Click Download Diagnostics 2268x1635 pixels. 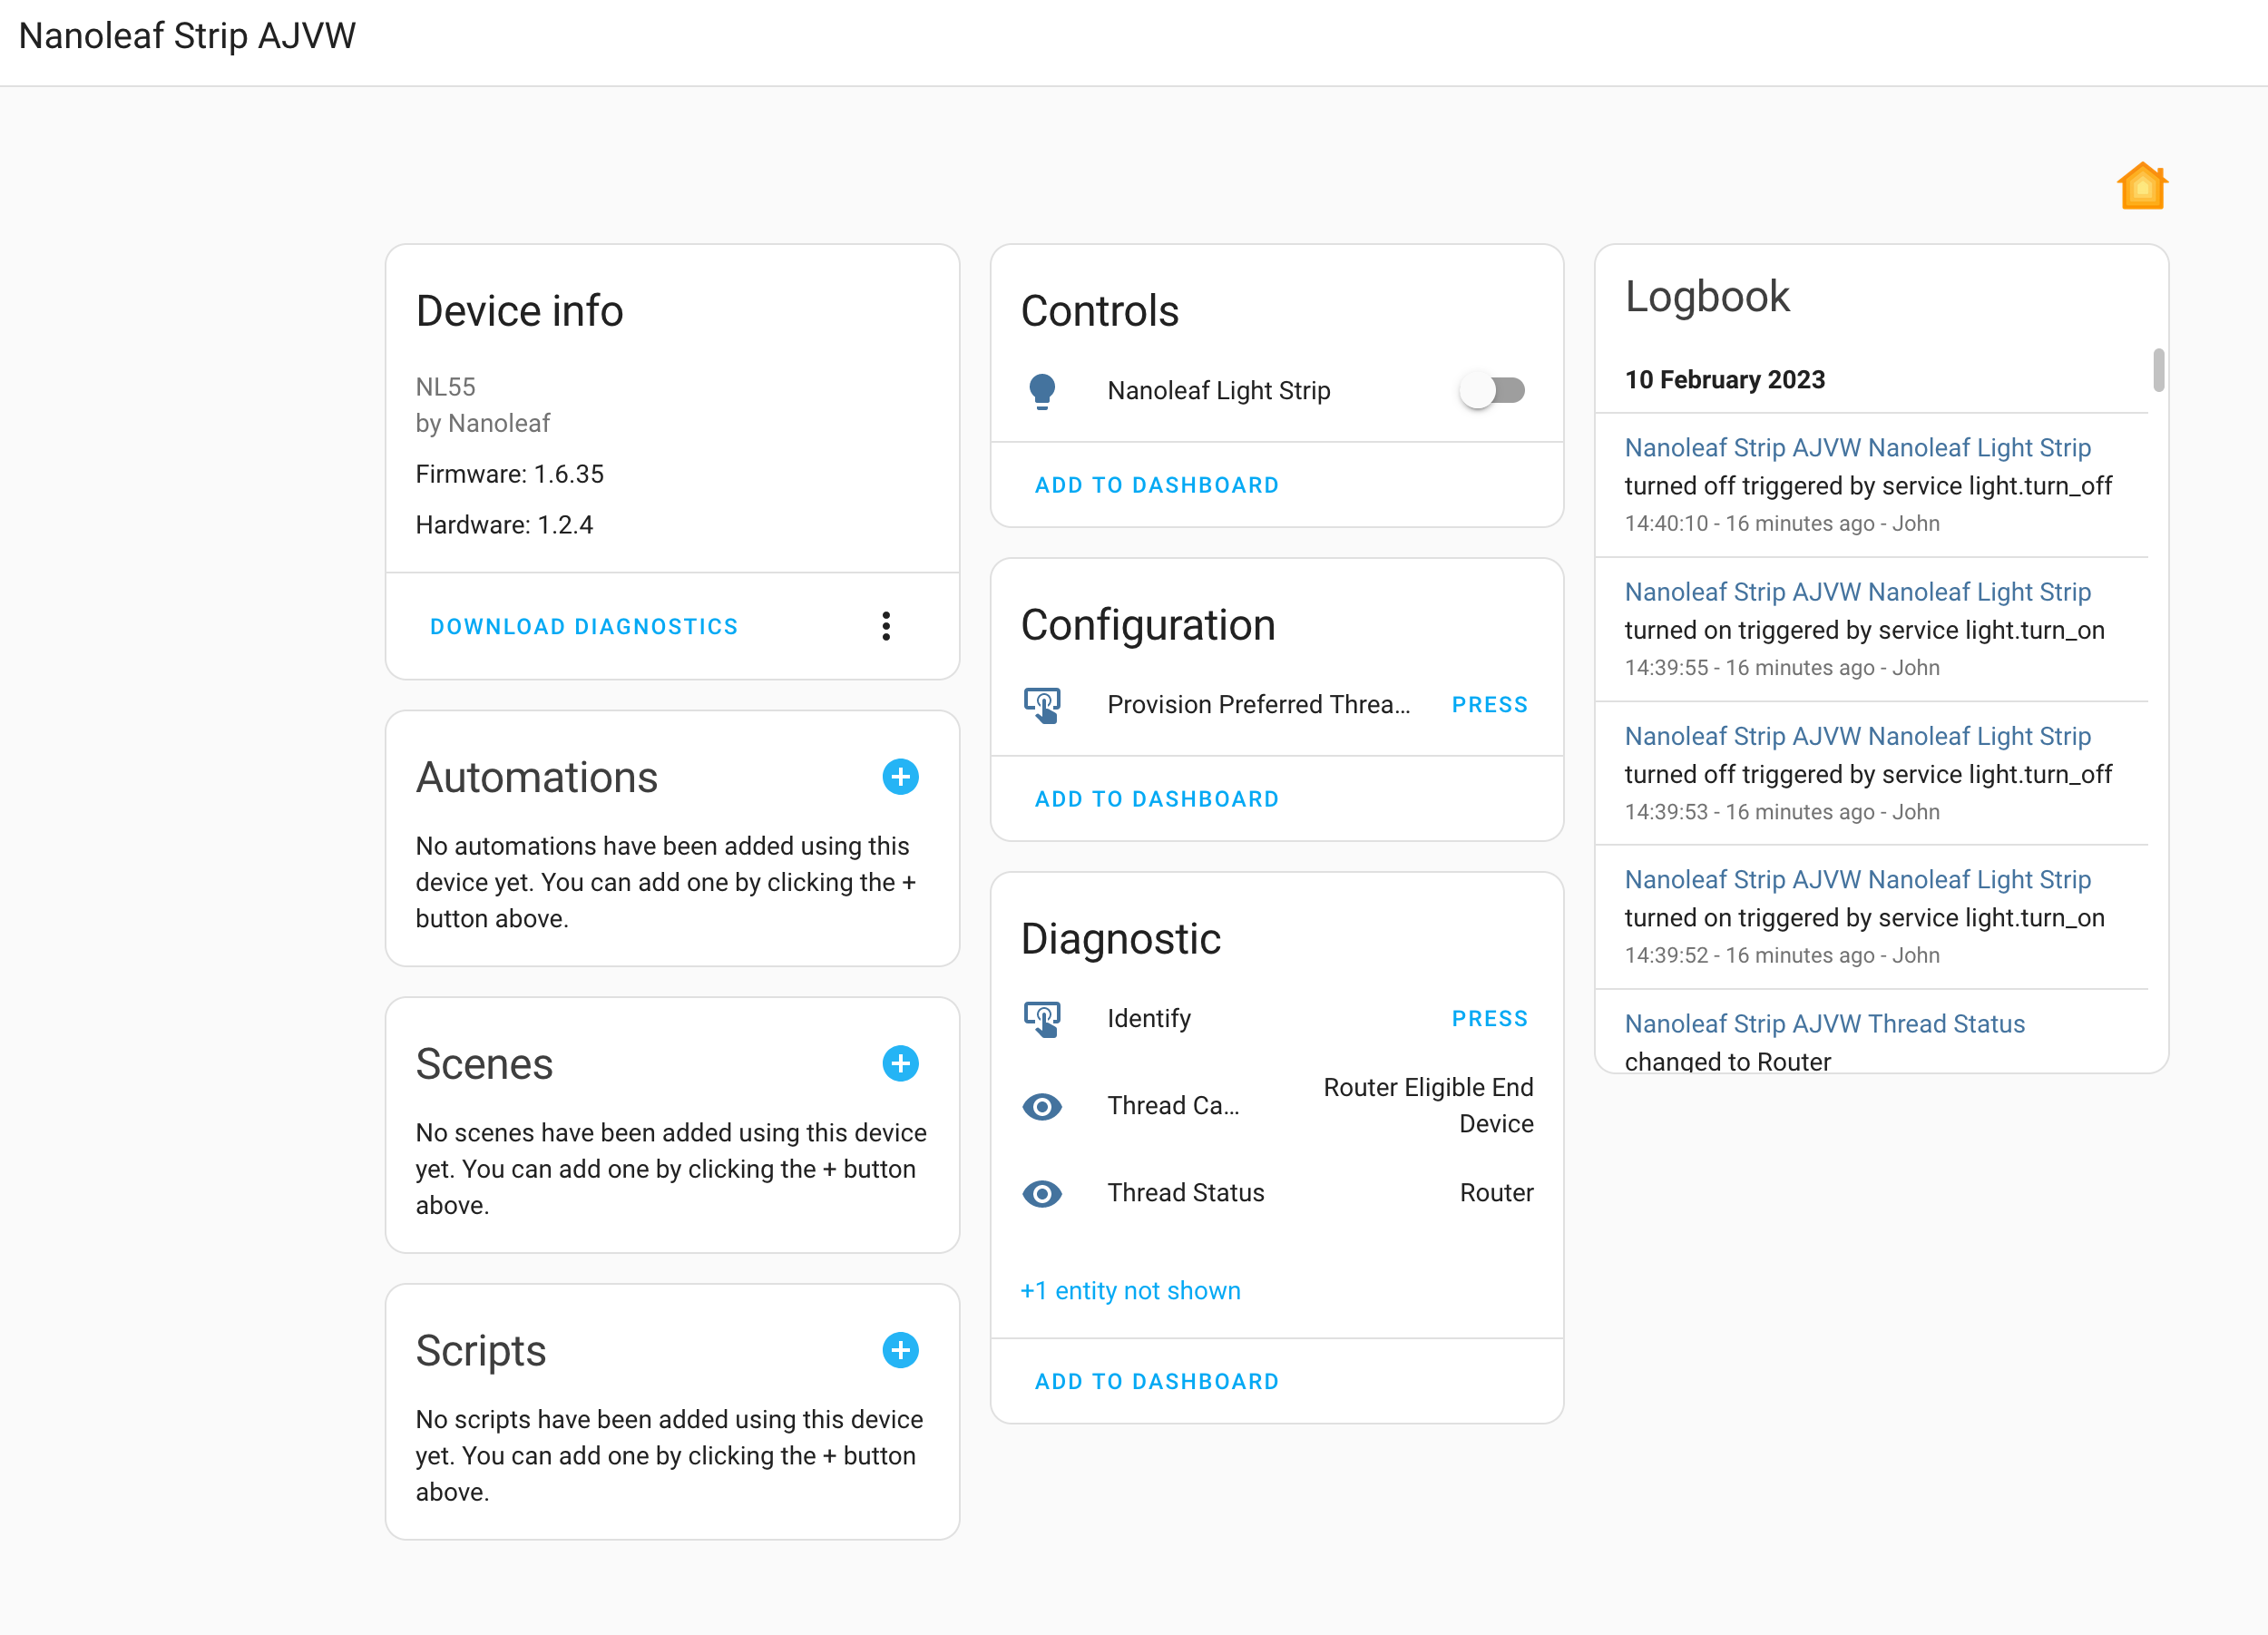click(584, 627)
